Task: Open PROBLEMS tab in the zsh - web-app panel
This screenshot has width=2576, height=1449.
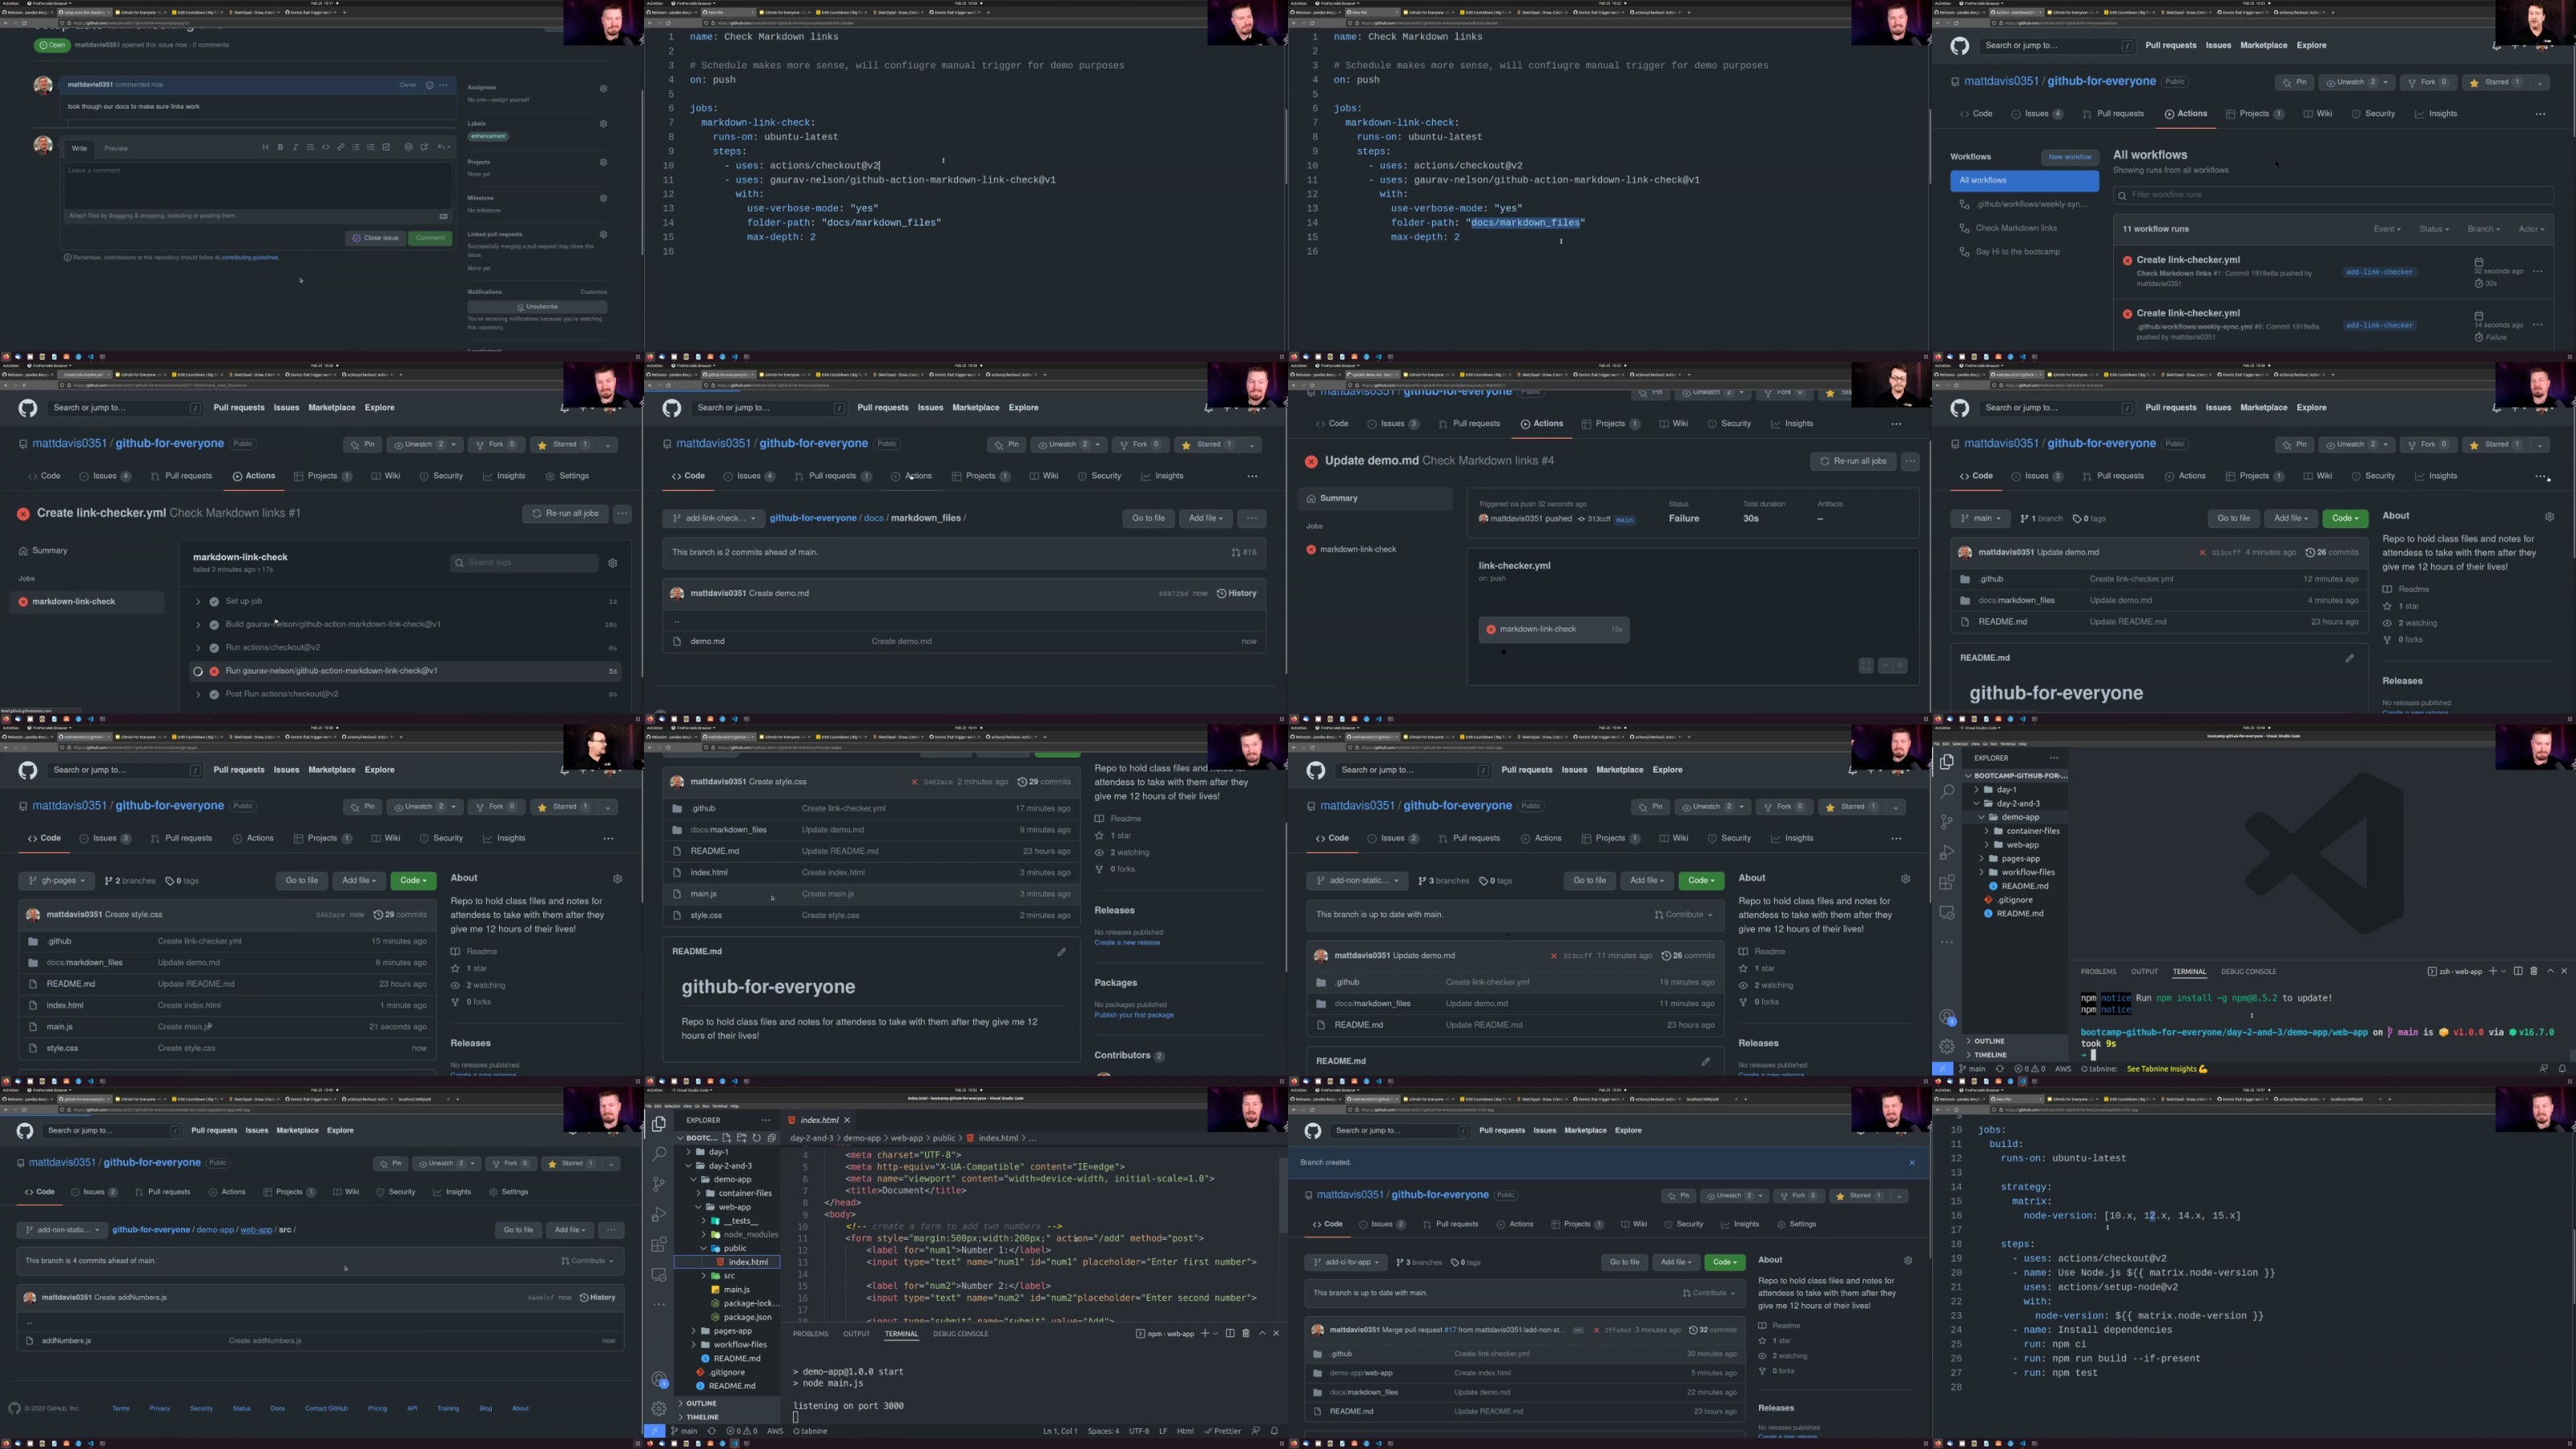Action: [x=2098, y=971]
